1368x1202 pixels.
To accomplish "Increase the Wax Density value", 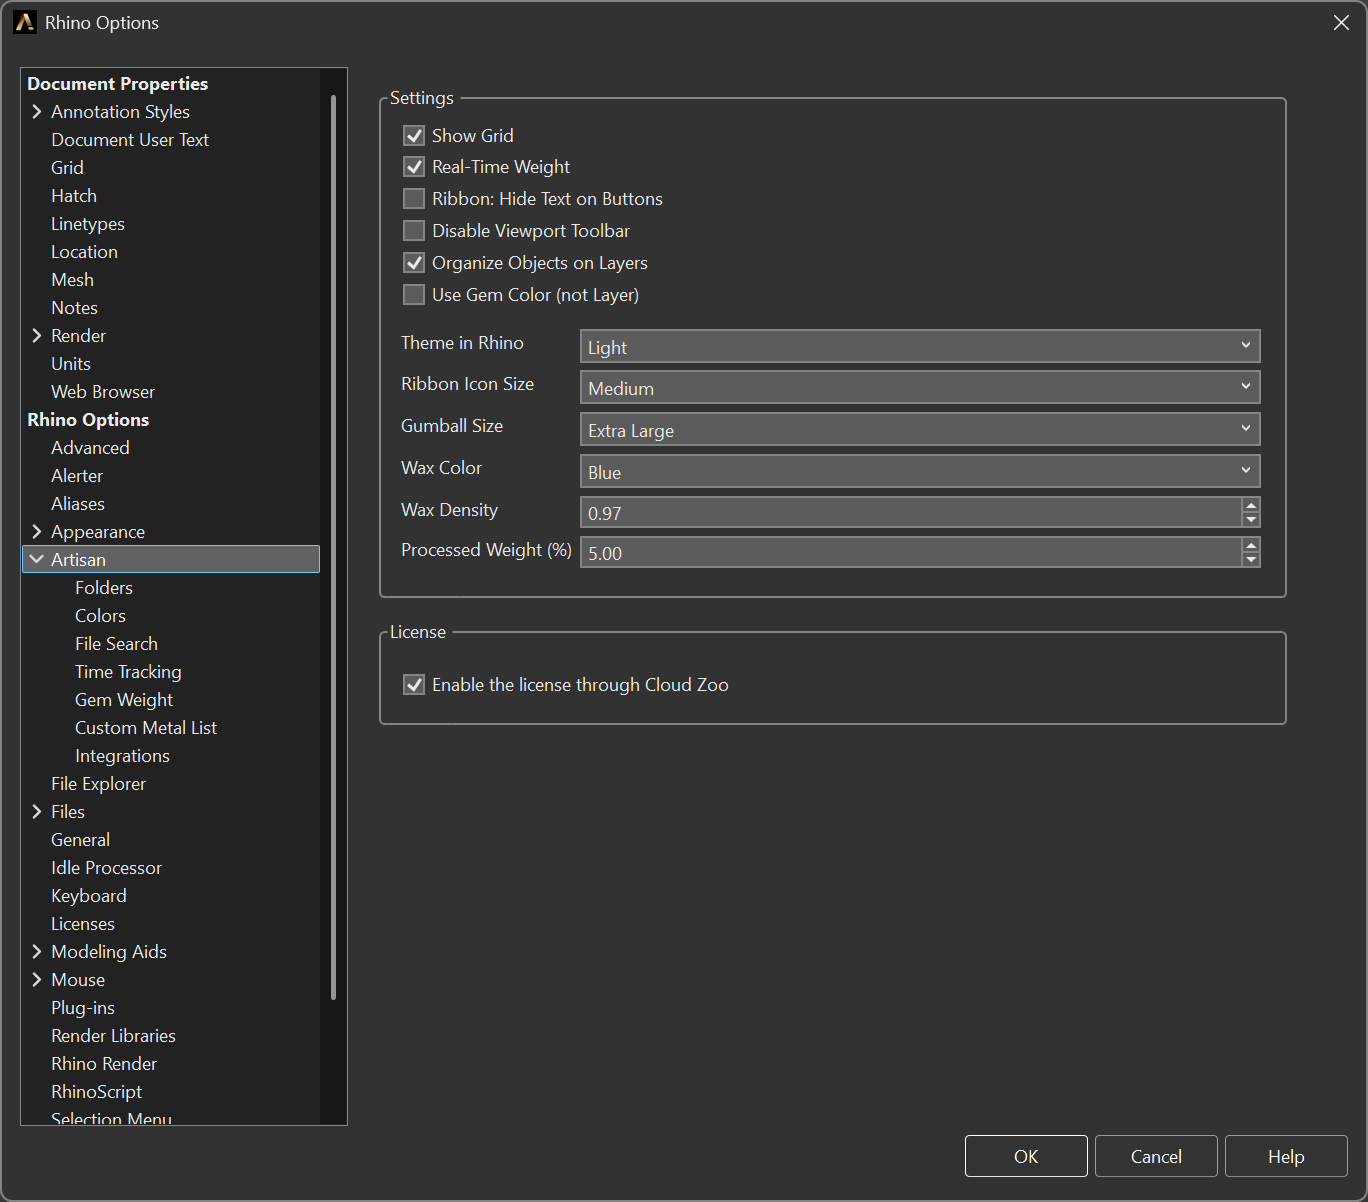I will pos(1251,505).
